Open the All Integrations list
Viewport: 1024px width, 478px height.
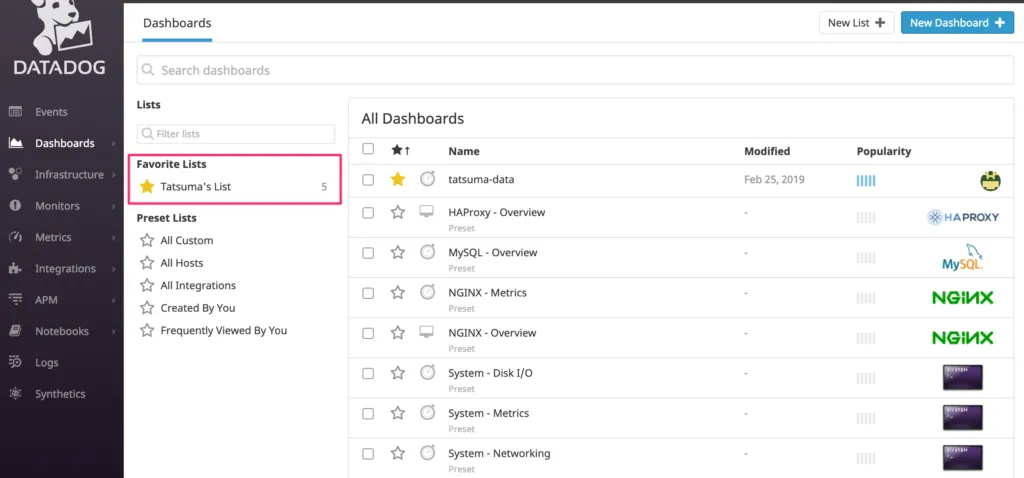pyautogui.click(x=198, y=285)
